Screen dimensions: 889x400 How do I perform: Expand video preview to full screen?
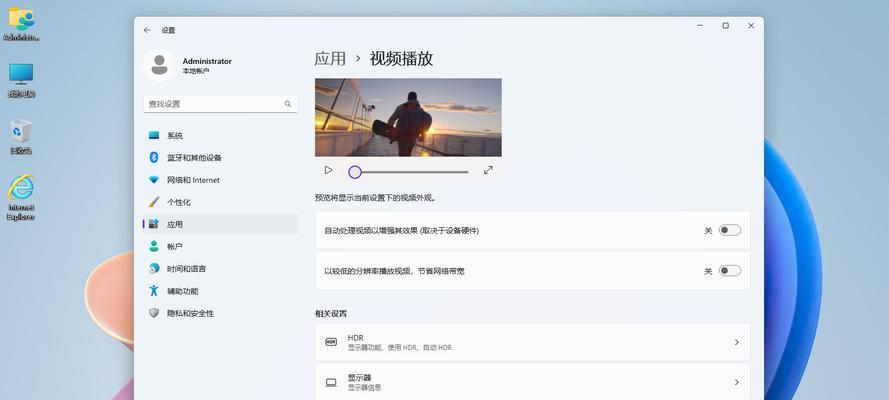tap(488, 170)
